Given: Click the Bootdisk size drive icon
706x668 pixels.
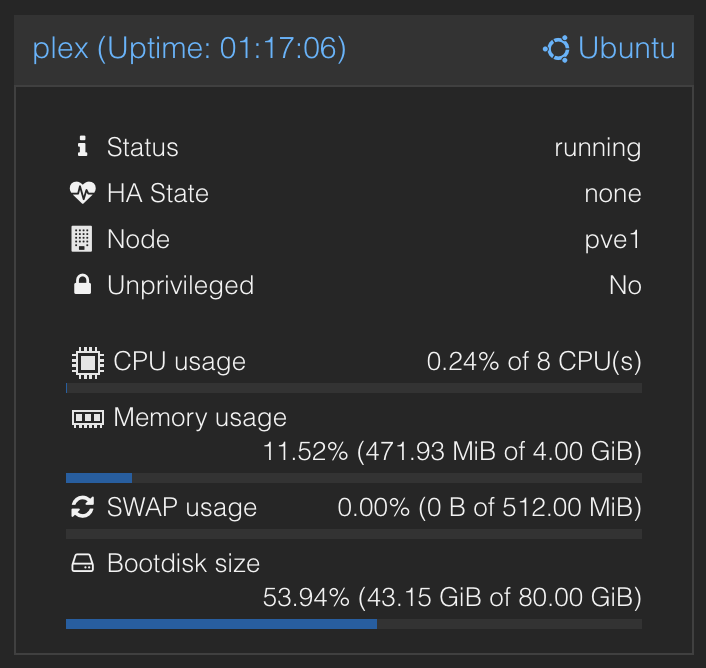Looking at the screenshot, I should pos(83,564).
